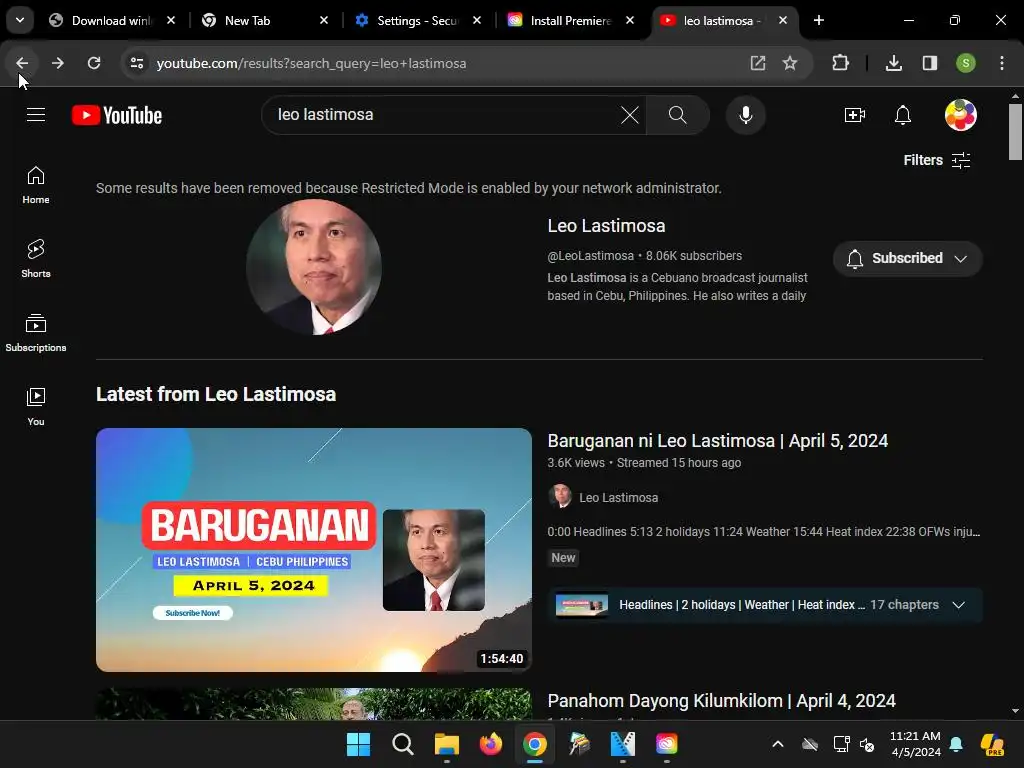1024x768 pixels.
Task: Open Windows taskbar search
Action: [x=402, y=744]
